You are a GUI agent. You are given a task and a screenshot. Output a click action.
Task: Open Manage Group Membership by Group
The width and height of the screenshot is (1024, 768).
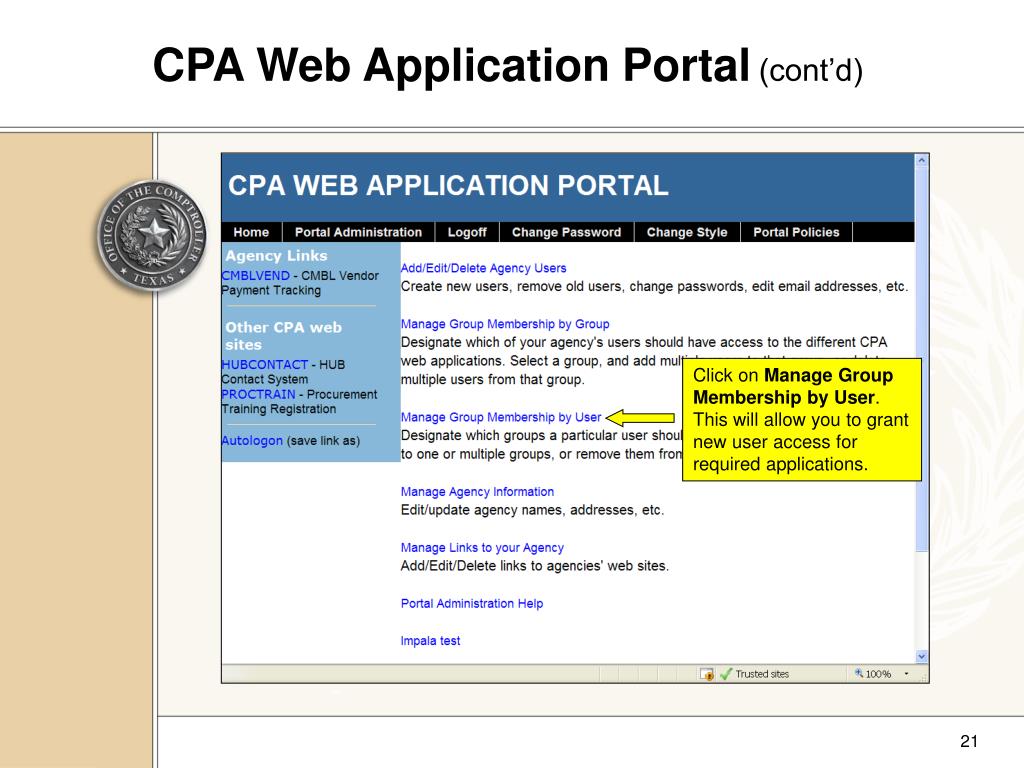point(505,324)
